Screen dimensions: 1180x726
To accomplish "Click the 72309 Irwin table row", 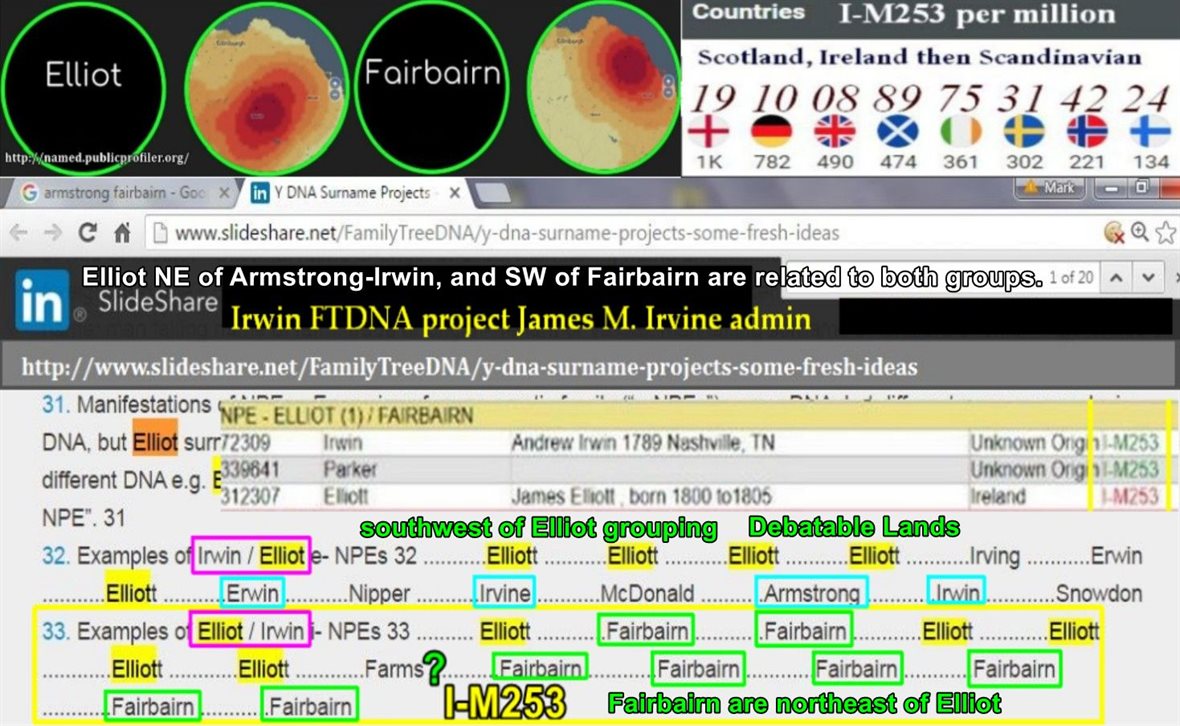I will (x=691, y=442).
